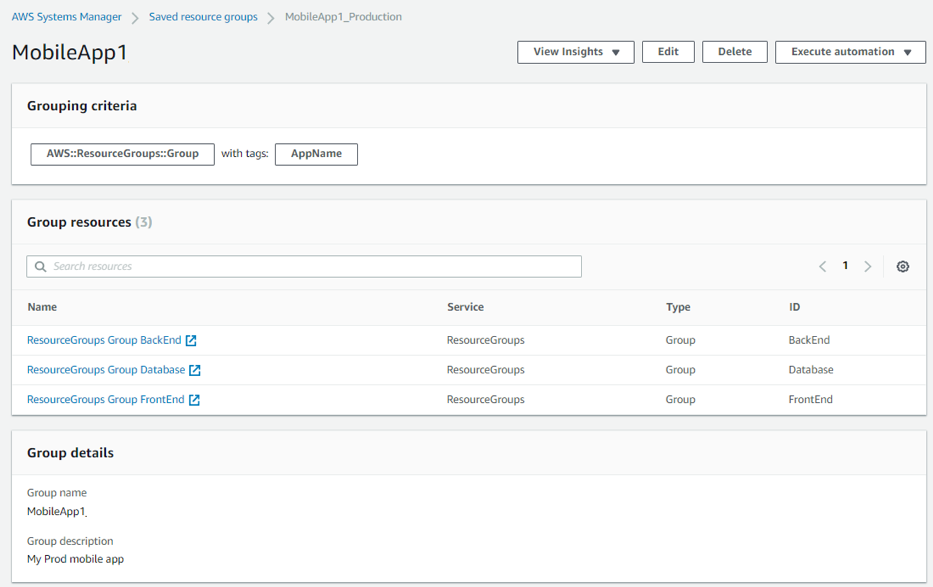This screenshot has width=933, height=587.
Task: Select page number 1 in pagination
Action: [845, 266]
